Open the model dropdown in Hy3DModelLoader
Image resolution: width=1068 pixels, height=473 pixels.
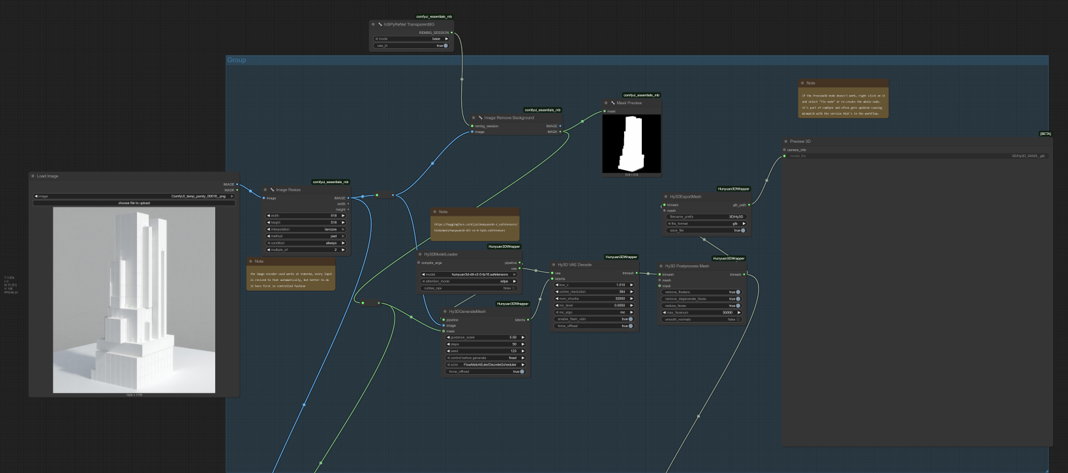[469, 274]
